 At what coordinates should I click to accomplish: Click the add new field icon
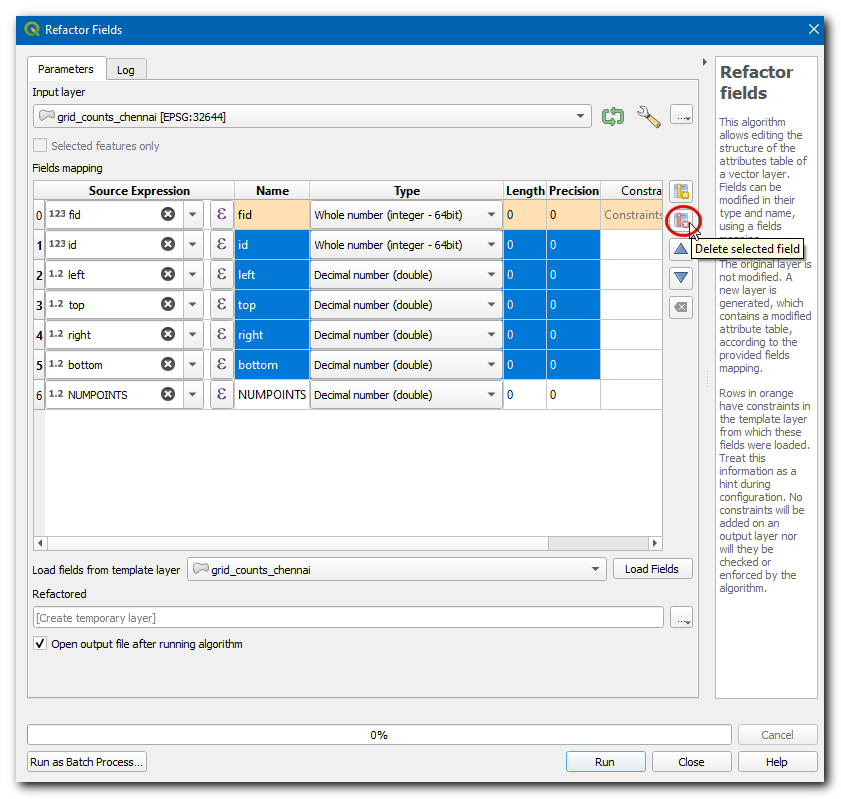681,192
